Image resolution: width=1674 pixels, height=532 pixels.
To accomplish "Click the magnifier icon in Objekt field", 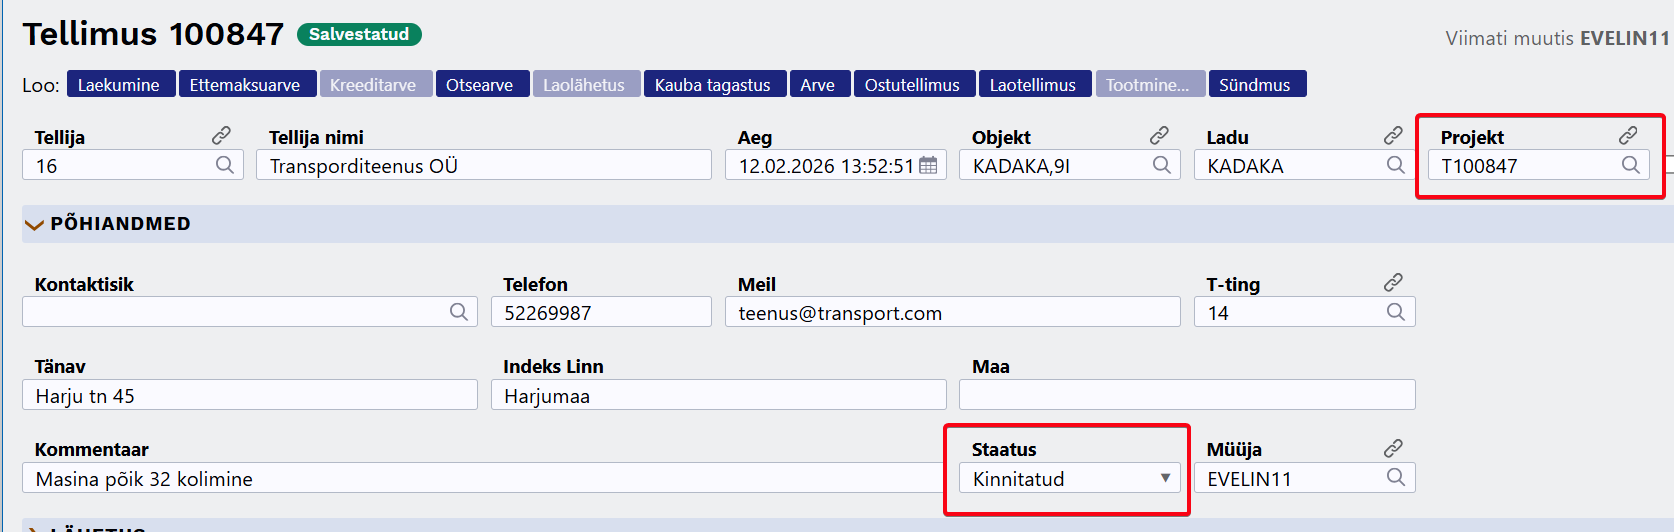I will pos(1161,165).
